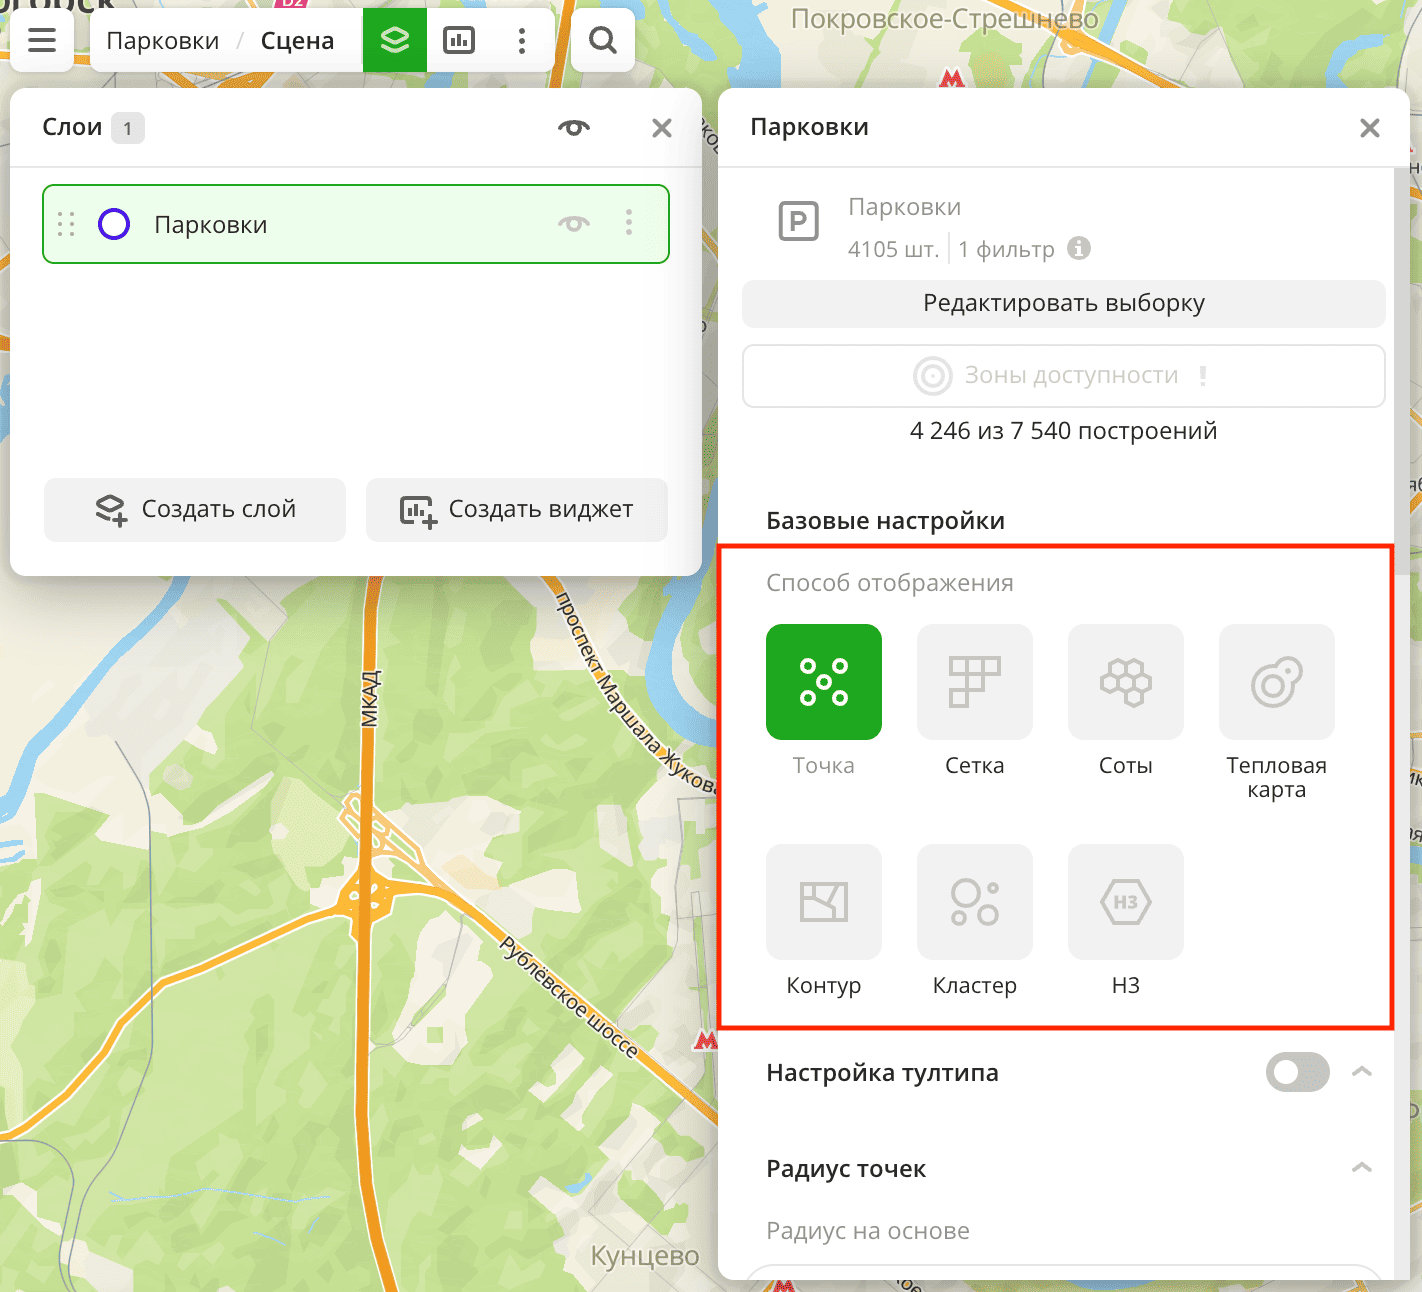The image size is (1422, 1292).
Task: Click the green layers icon in toolbar
Action: click(x=395, y=40)
